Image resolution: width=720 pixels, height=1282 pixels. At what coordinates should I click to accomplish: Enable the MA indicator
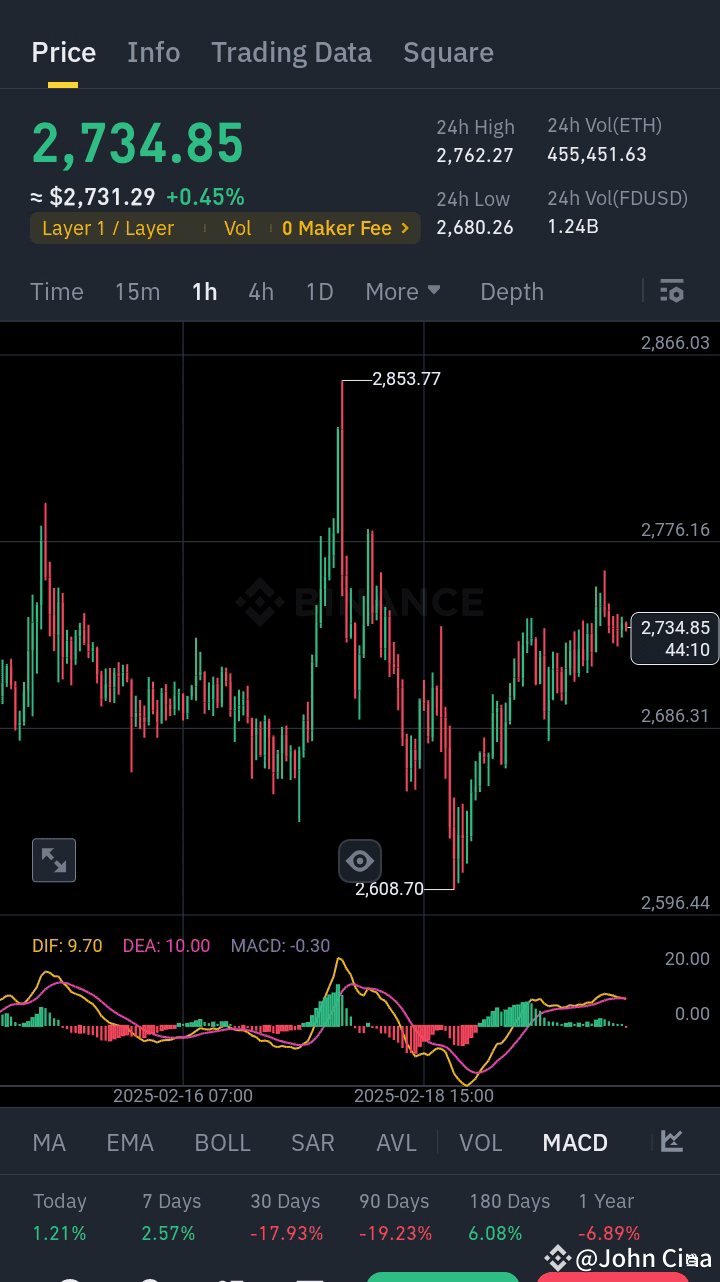[49, 1142]
